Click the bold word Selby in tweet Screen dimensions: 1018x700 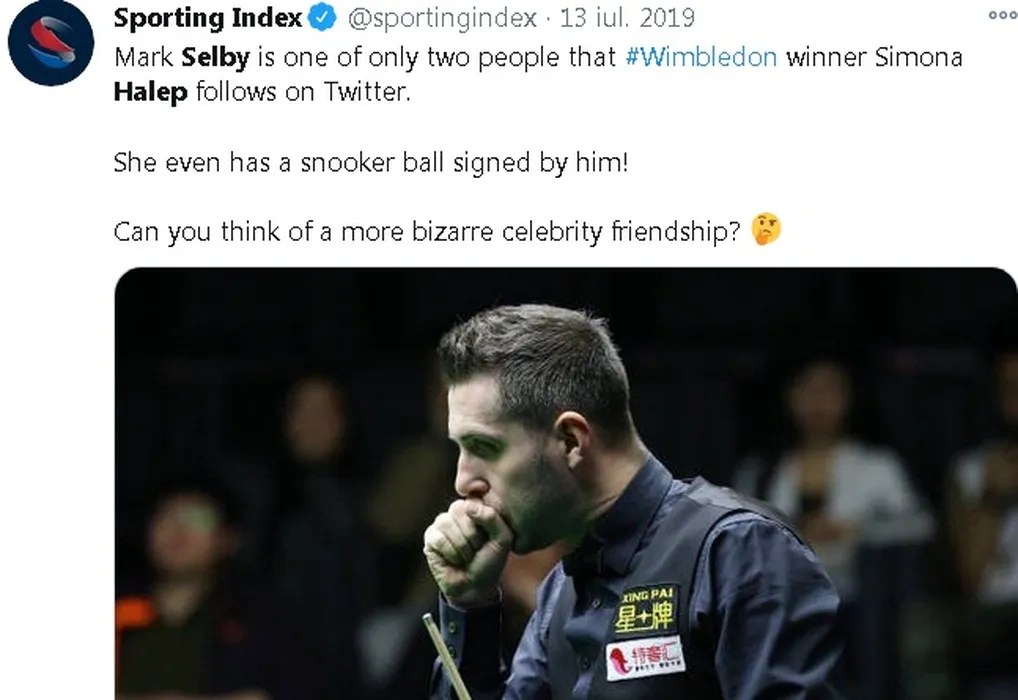[x=215, y=58]
